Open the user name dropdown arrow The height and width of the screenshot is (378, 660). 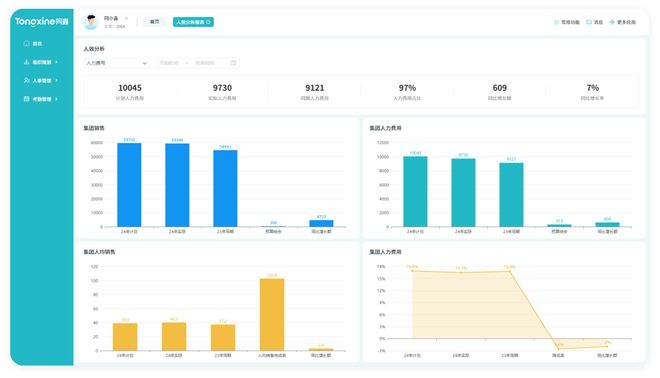(126, 19)
